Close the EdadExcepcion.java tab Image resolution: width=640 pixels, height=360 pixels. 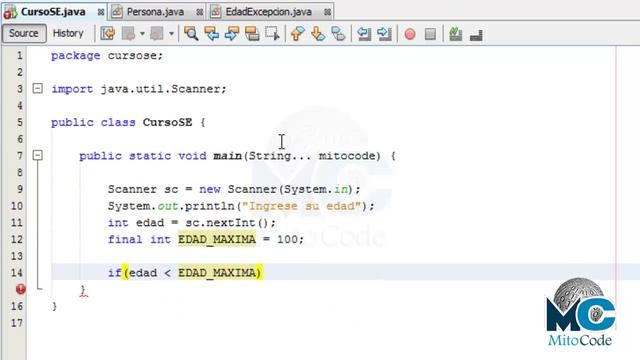pos(327,12)
